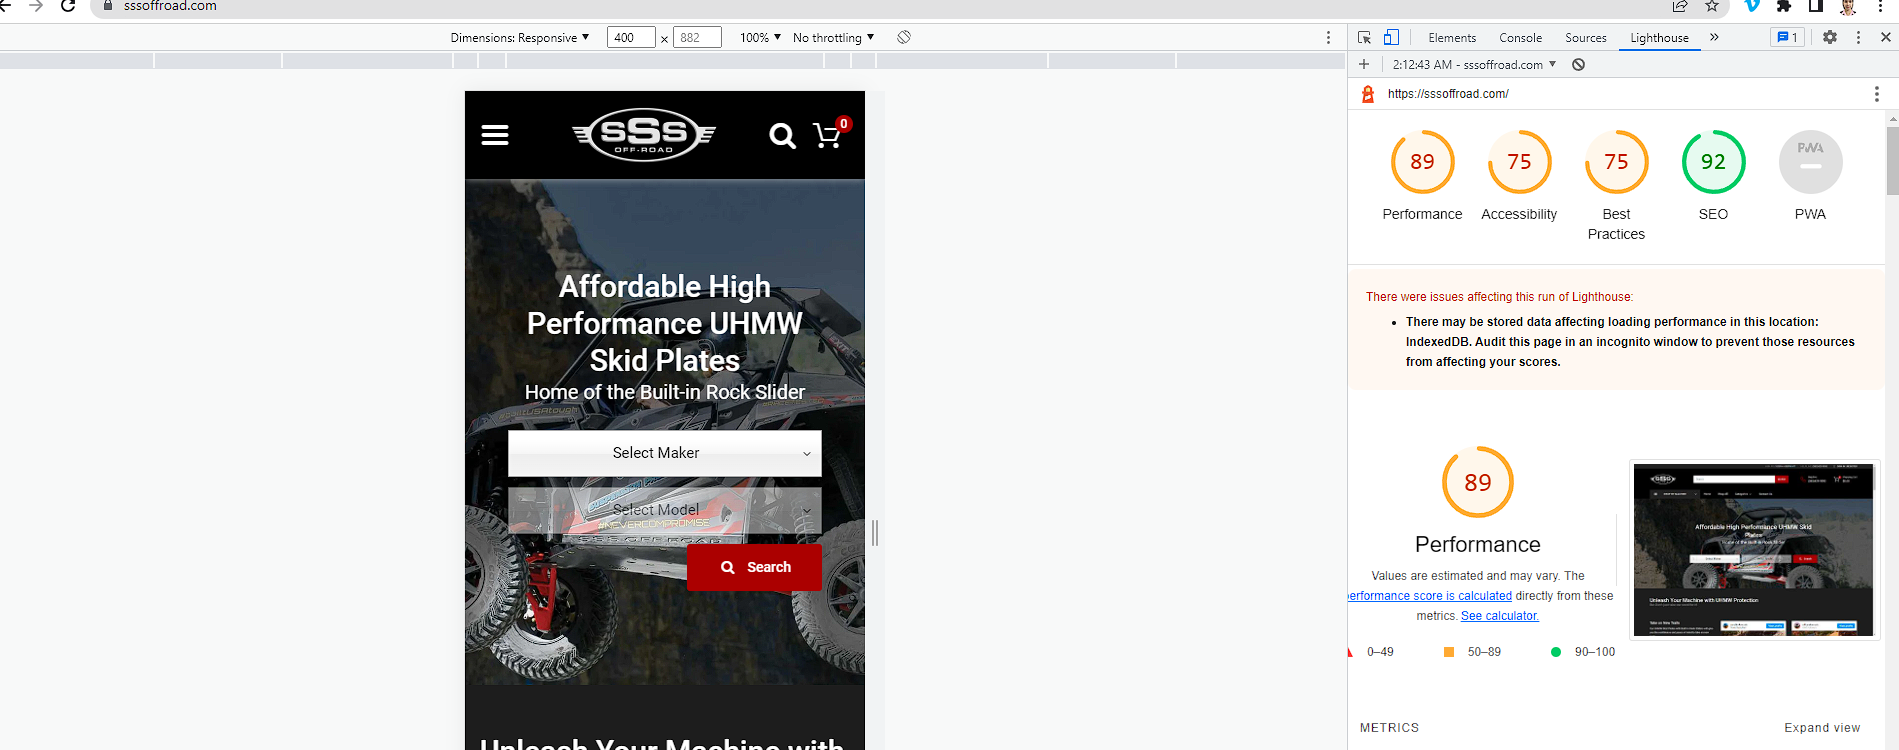This screenshot has height=750, width=1899.
Task: Open DevTools customize menu (three dots)
Action: 1858,37
